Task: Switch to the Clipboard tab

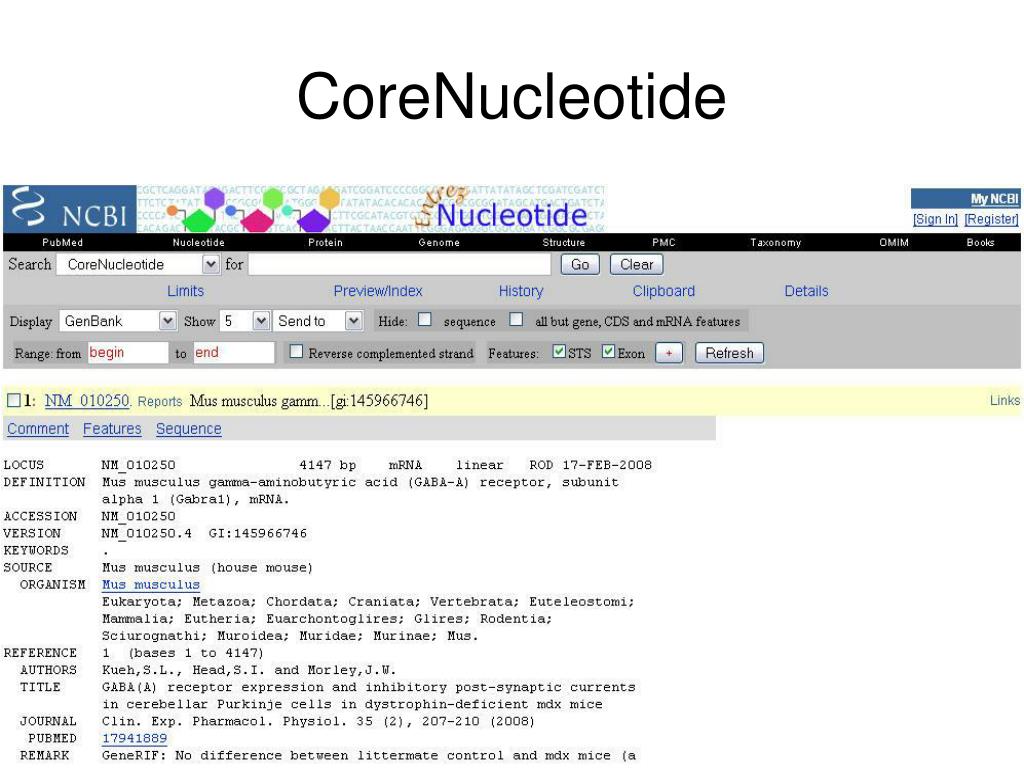Action: pos(664,291)
